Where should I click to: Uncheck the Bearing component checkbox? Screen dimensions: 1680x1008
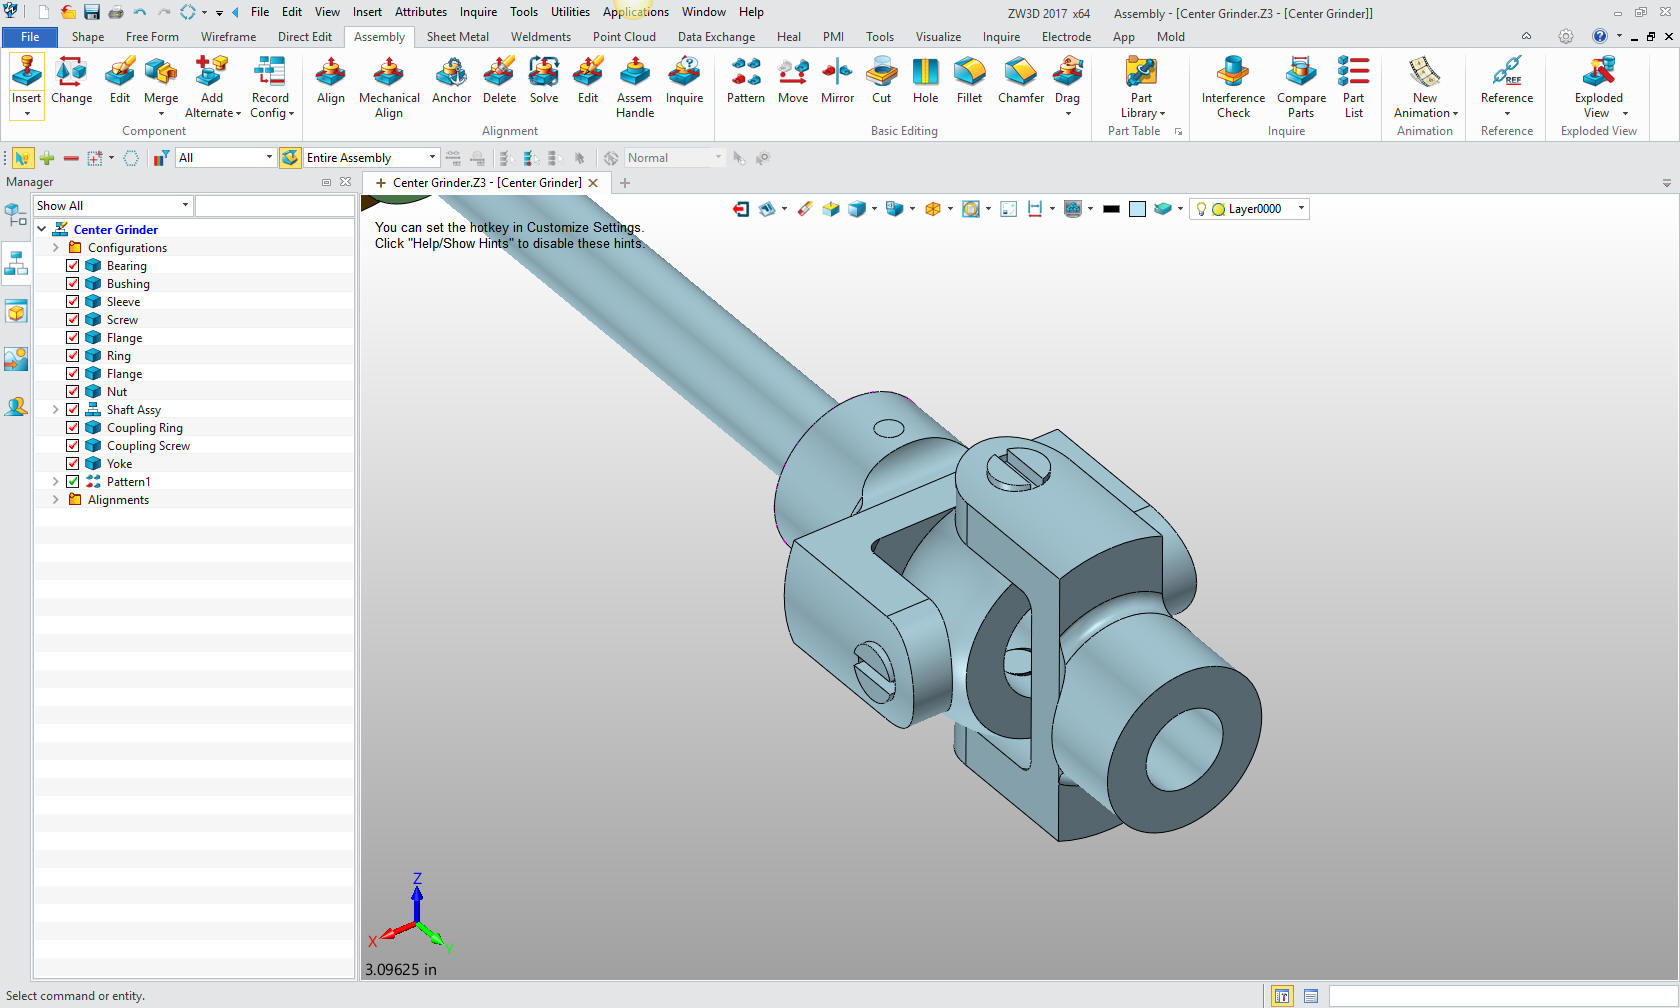coord(73,266)
